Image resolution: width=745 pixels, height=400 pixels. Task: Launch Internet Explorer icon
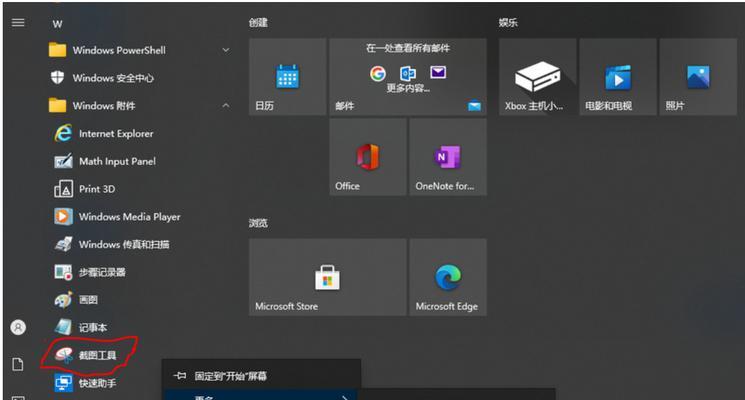tap(63, 133)
